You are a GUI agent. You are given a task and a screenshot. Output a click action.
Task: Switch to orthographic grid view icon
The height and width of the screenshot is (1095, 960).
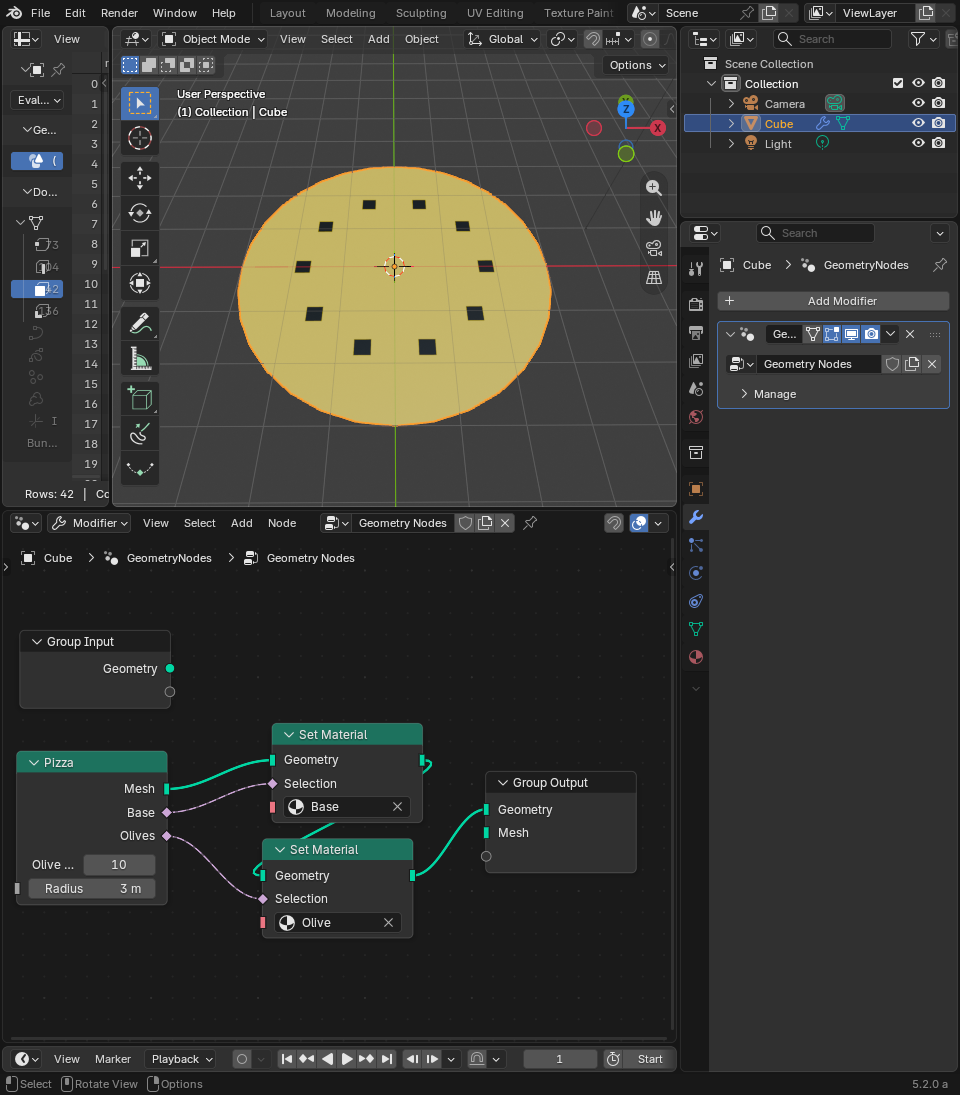[x=653, y=278]
